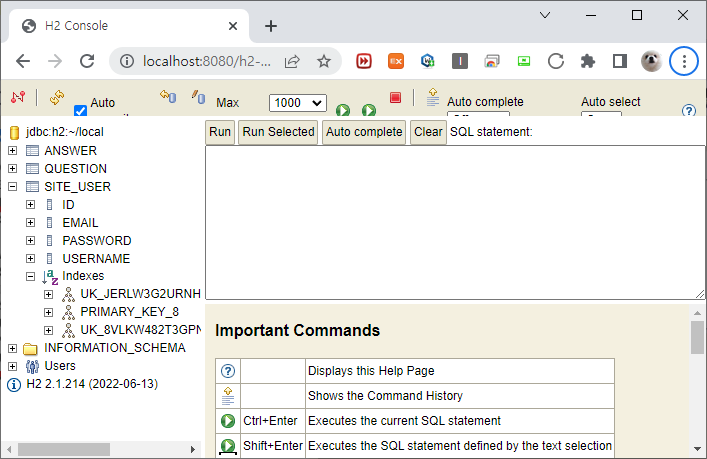
Task: Expand the PASSWORD column node
Action: (x=30, y=241)
